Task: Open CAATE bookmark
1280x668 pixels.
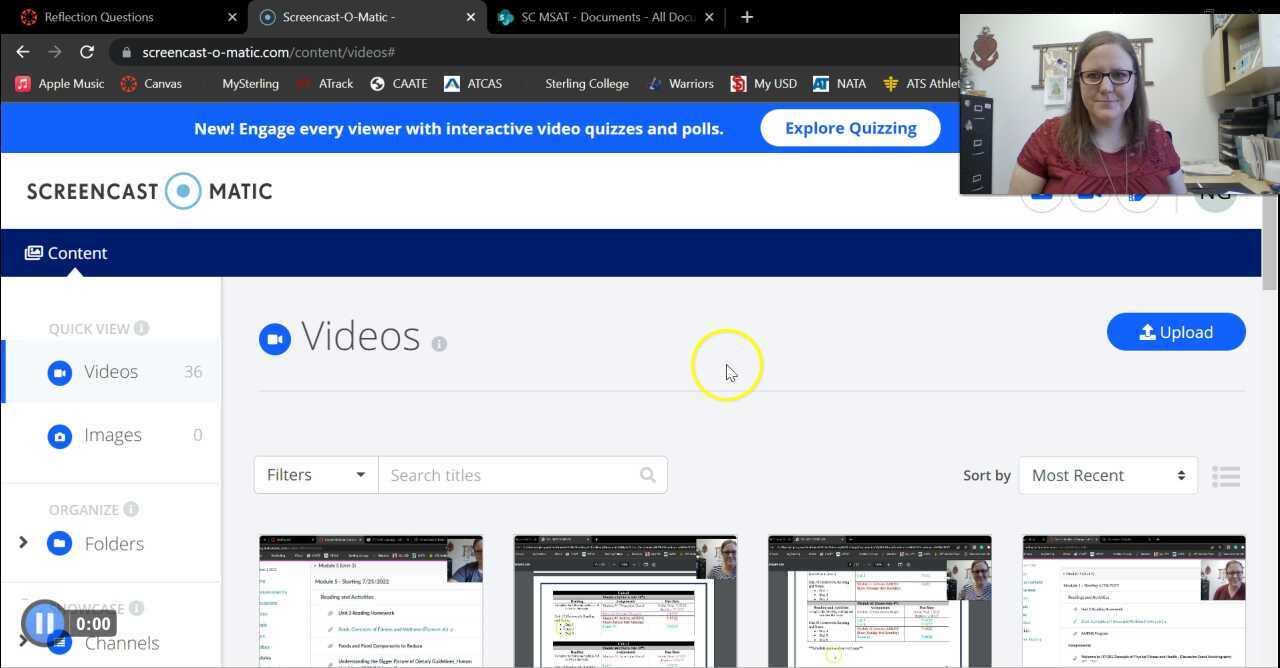Action: tap(399, 84)
